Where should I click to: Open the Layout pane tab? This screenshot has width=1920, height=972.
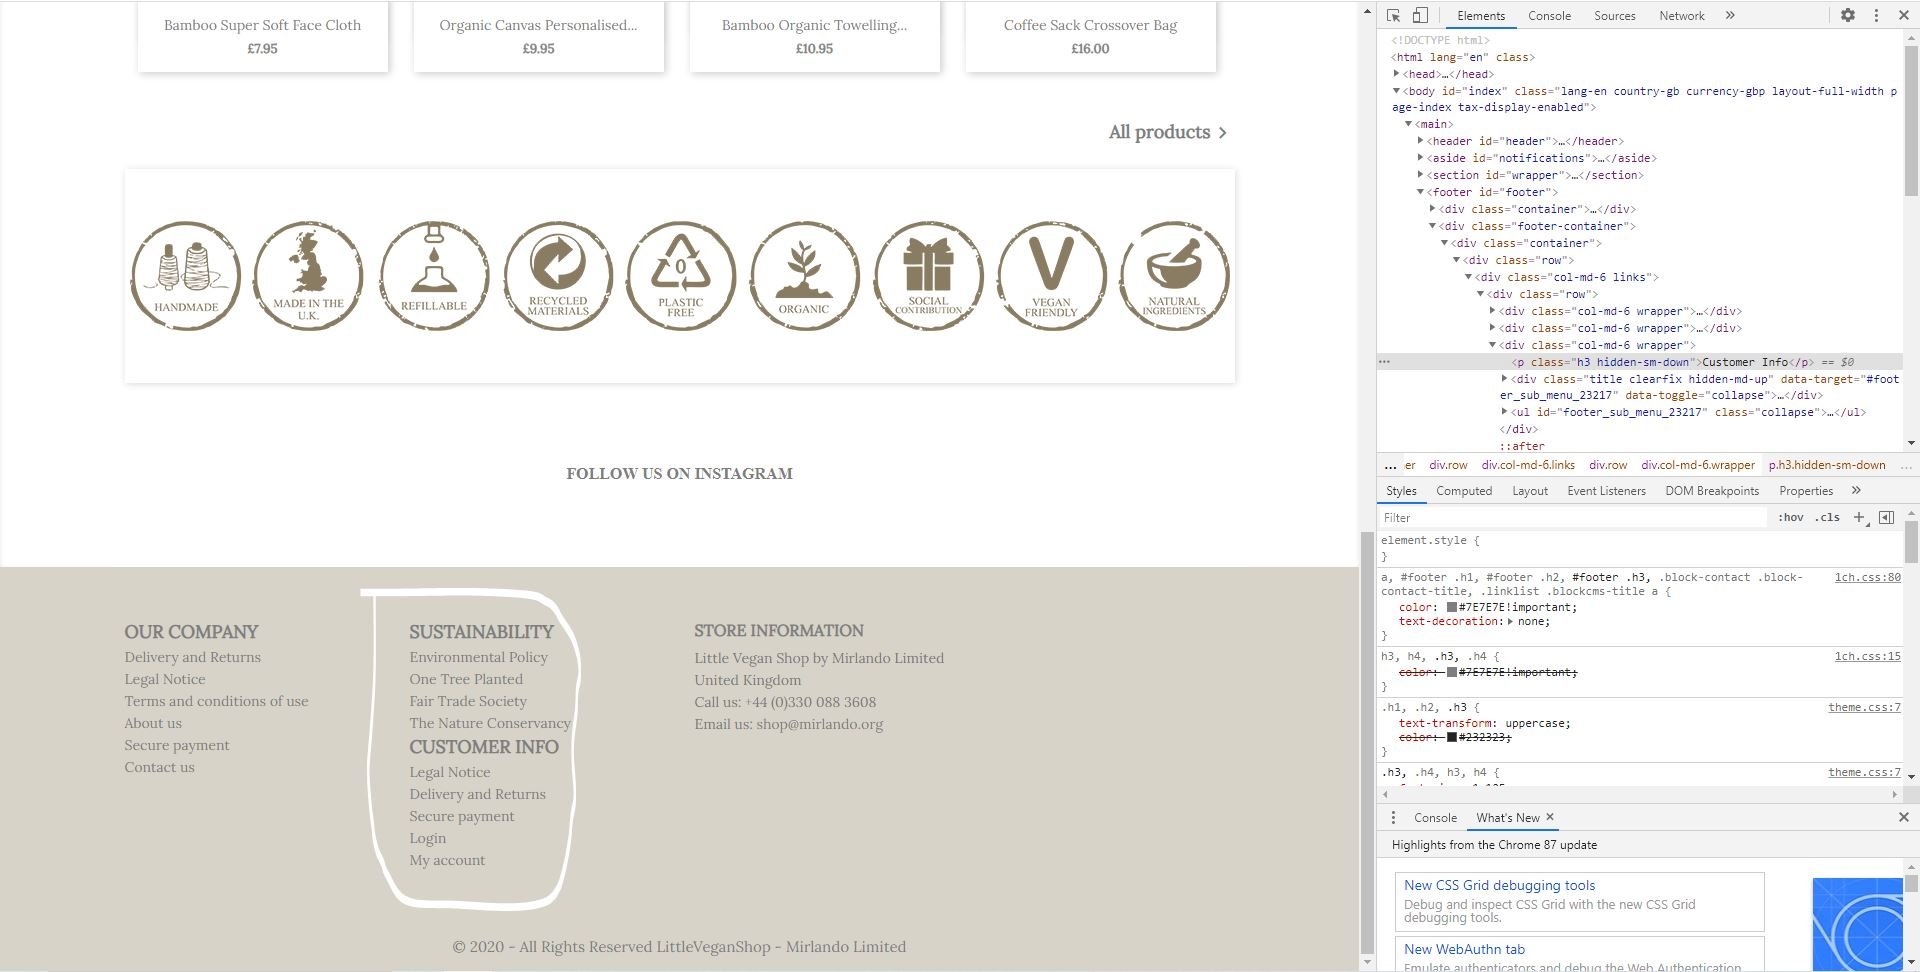(x=1529, y=491)
